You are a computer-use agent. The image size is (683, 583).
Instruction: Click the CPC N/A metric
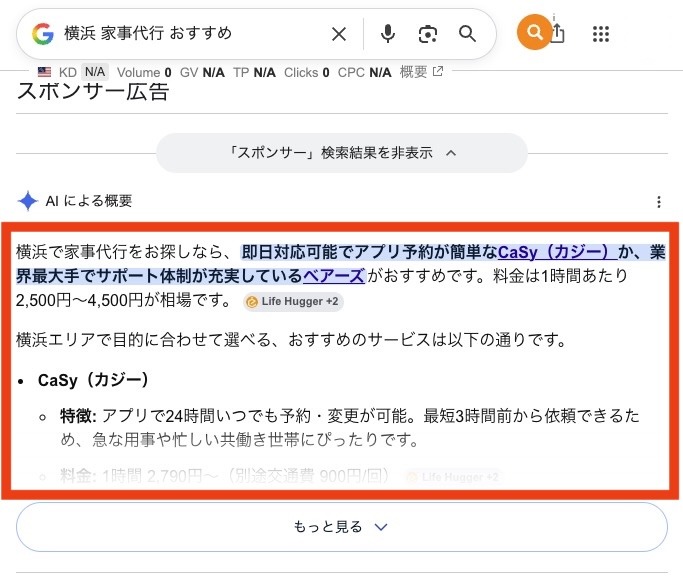(x=365, y=72)
